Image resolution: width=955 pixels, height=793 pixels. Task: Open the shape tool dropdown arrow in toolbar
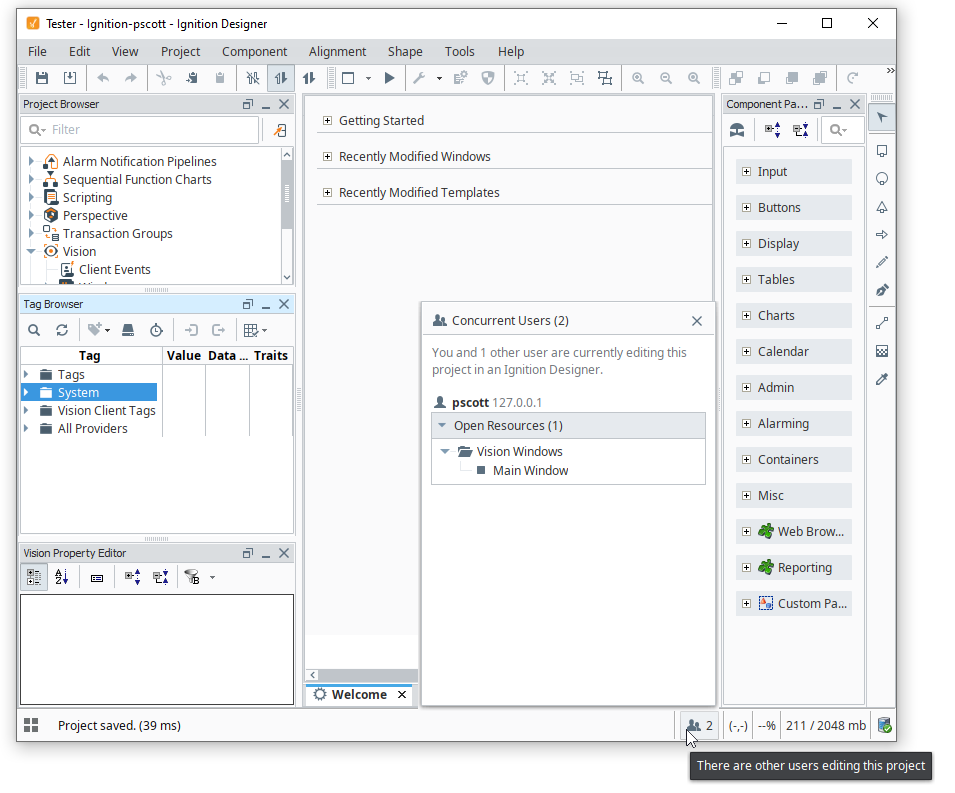[368, 79]
